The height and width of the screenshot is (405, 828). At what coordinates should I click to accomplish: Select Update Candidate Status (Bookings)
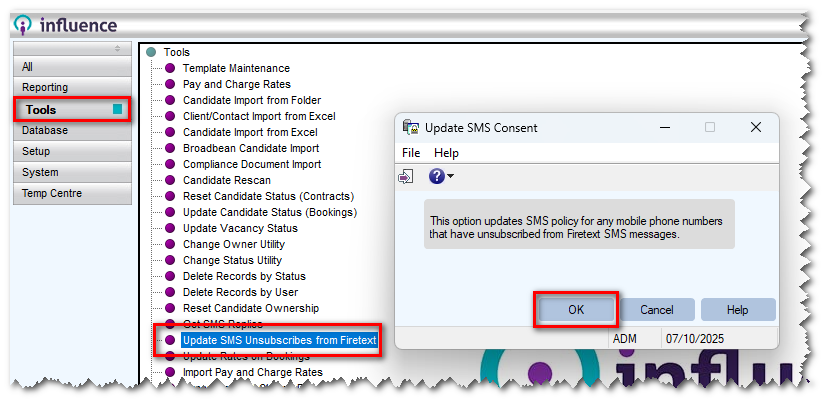(270, 212)
